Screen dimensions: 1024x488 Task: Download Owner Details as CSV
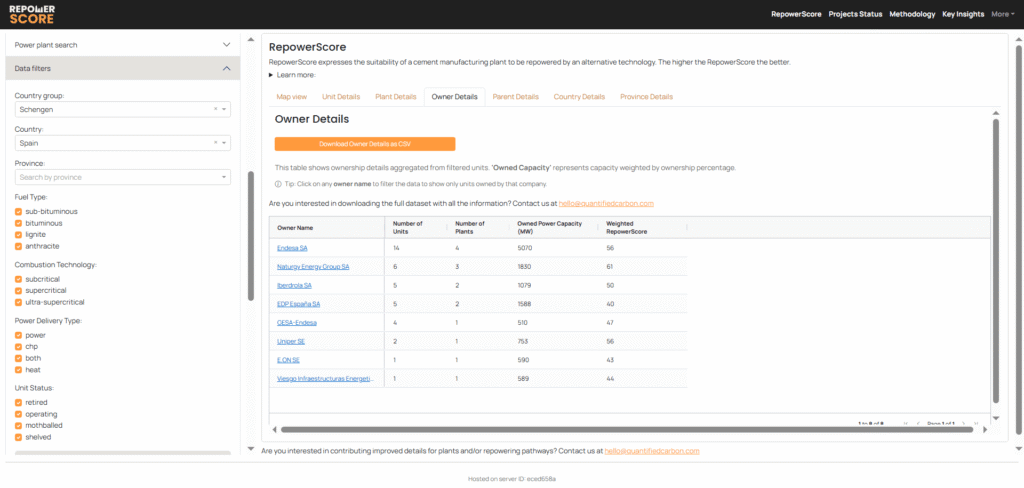[x=365, y=144]
